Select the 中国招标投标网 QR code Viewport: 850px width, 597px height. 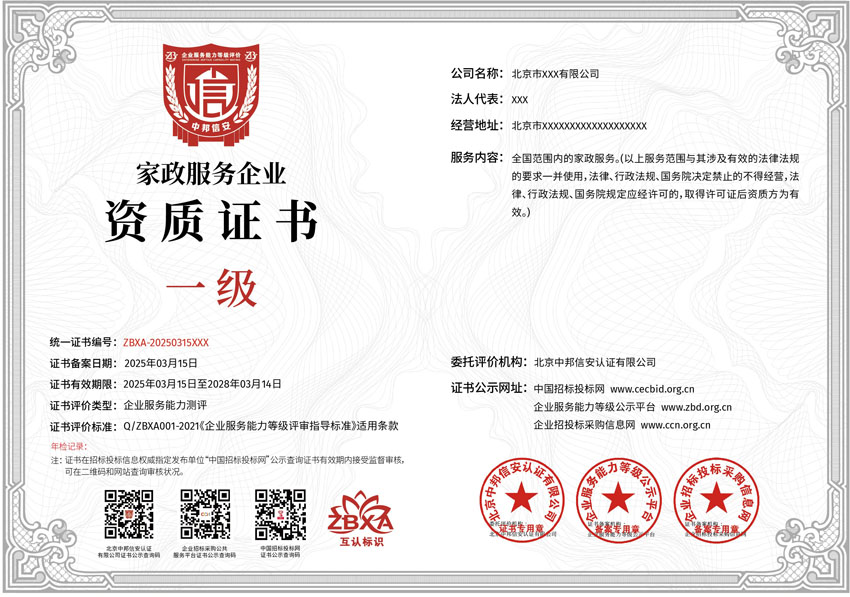point(280,515)
